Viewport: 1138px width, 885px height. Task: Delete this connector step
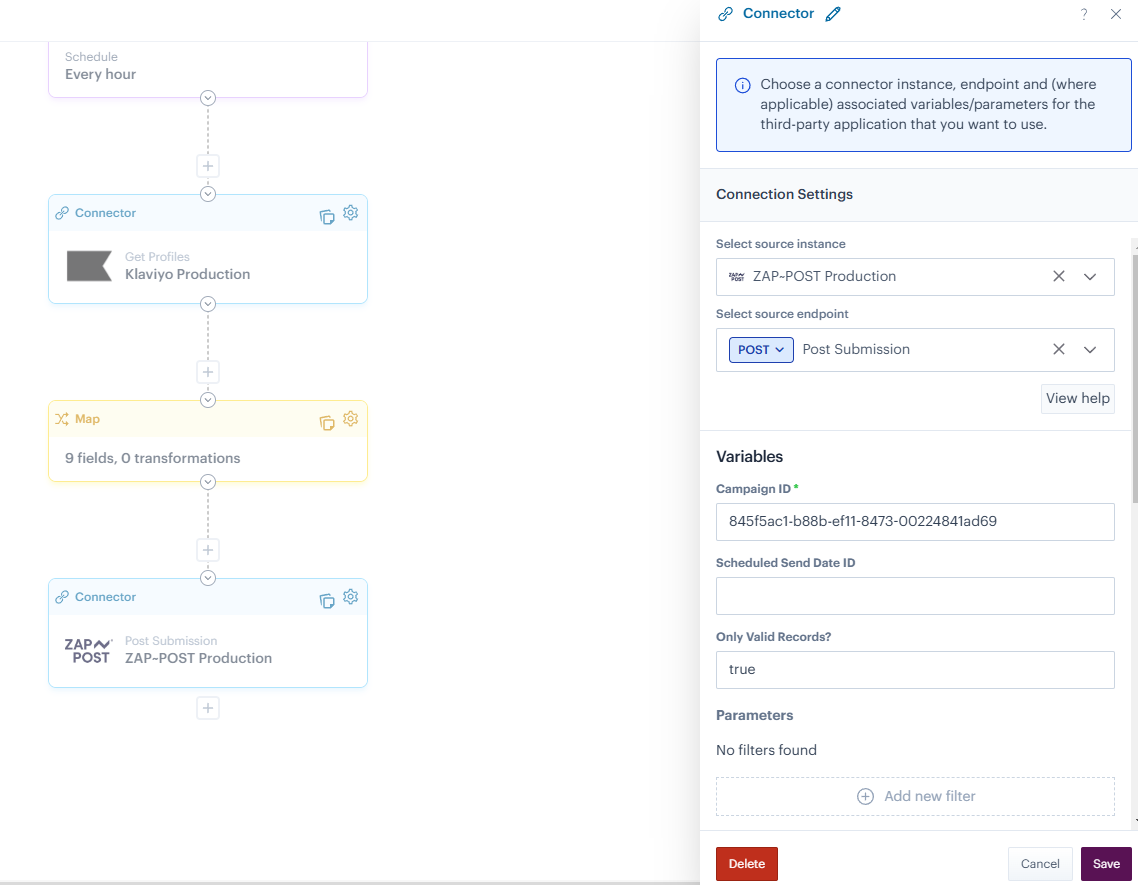746,864
